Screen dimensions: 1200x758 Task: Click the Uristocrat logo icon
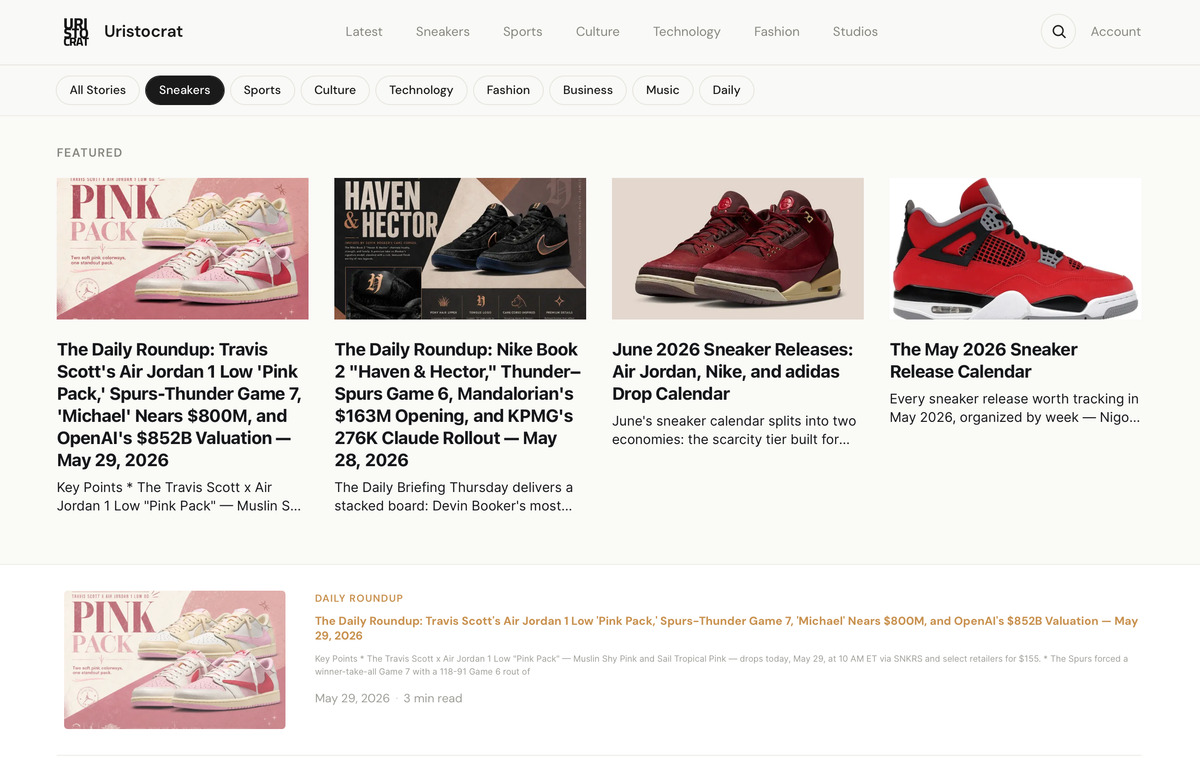pyautogui.click(x=76, y=32)
